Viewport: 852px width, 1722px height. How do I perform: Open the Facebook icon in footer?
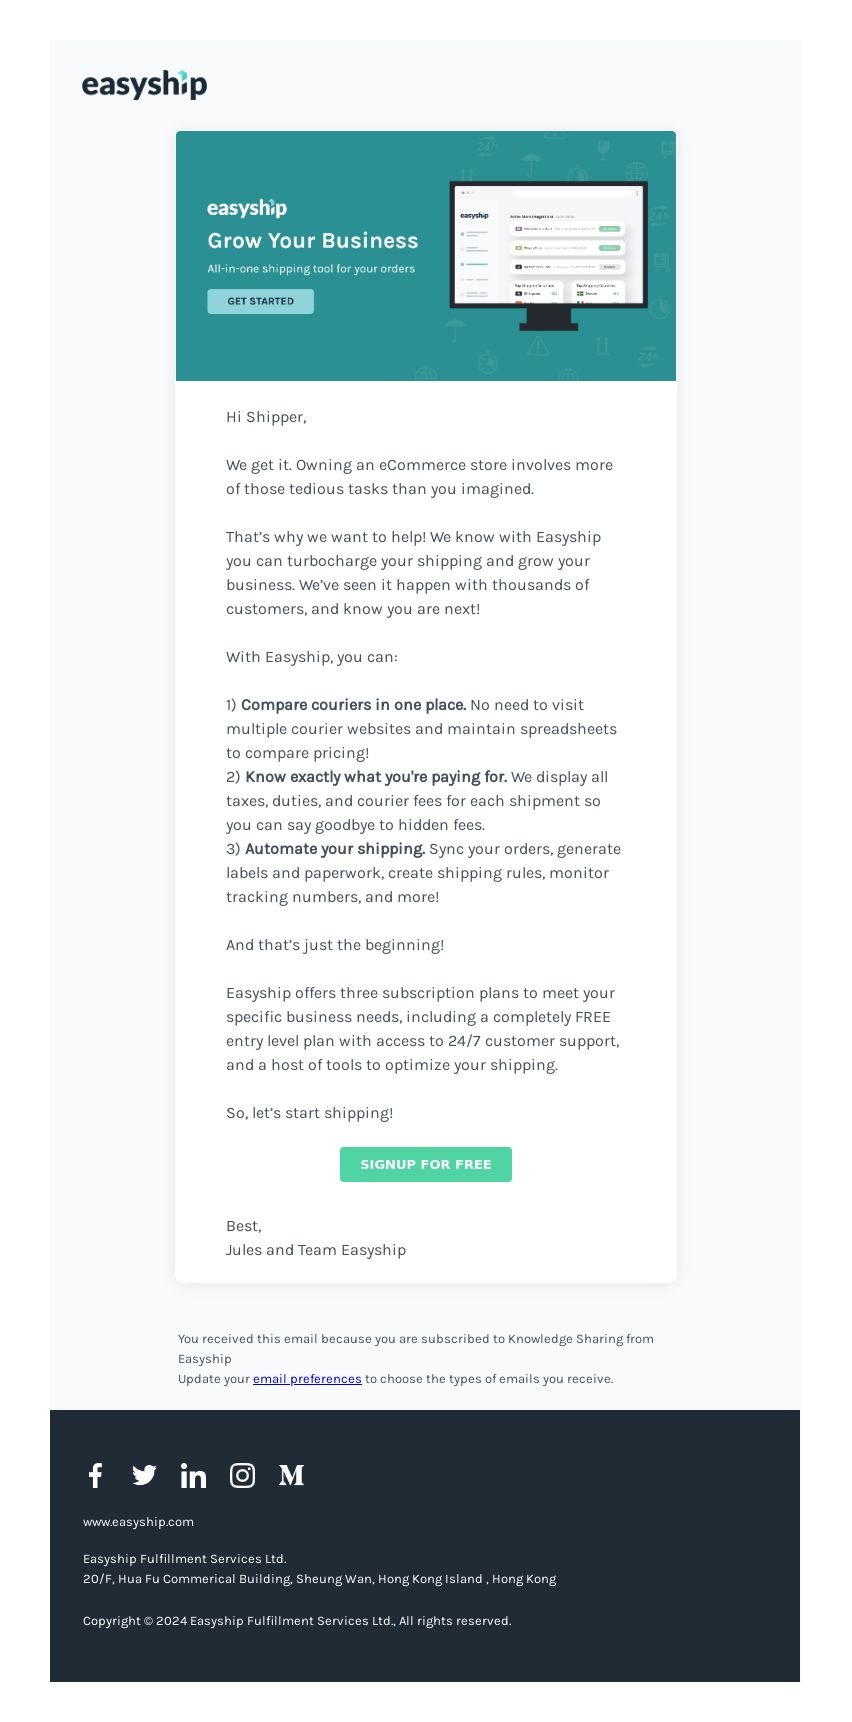point(95,1475)
